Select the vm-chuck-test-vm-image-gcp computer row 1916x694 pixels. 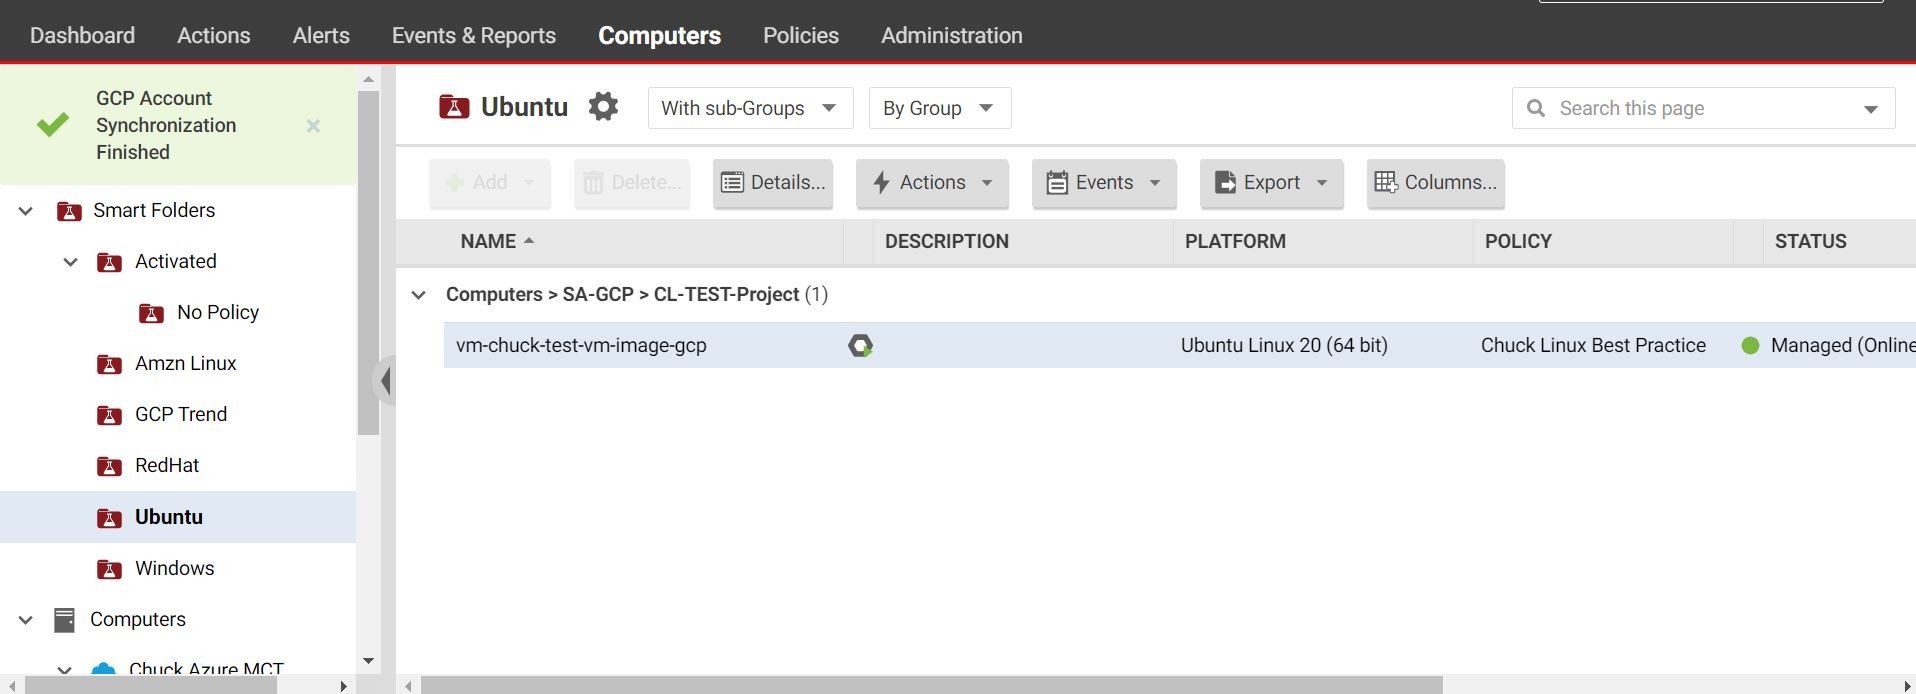(1180, 346)
